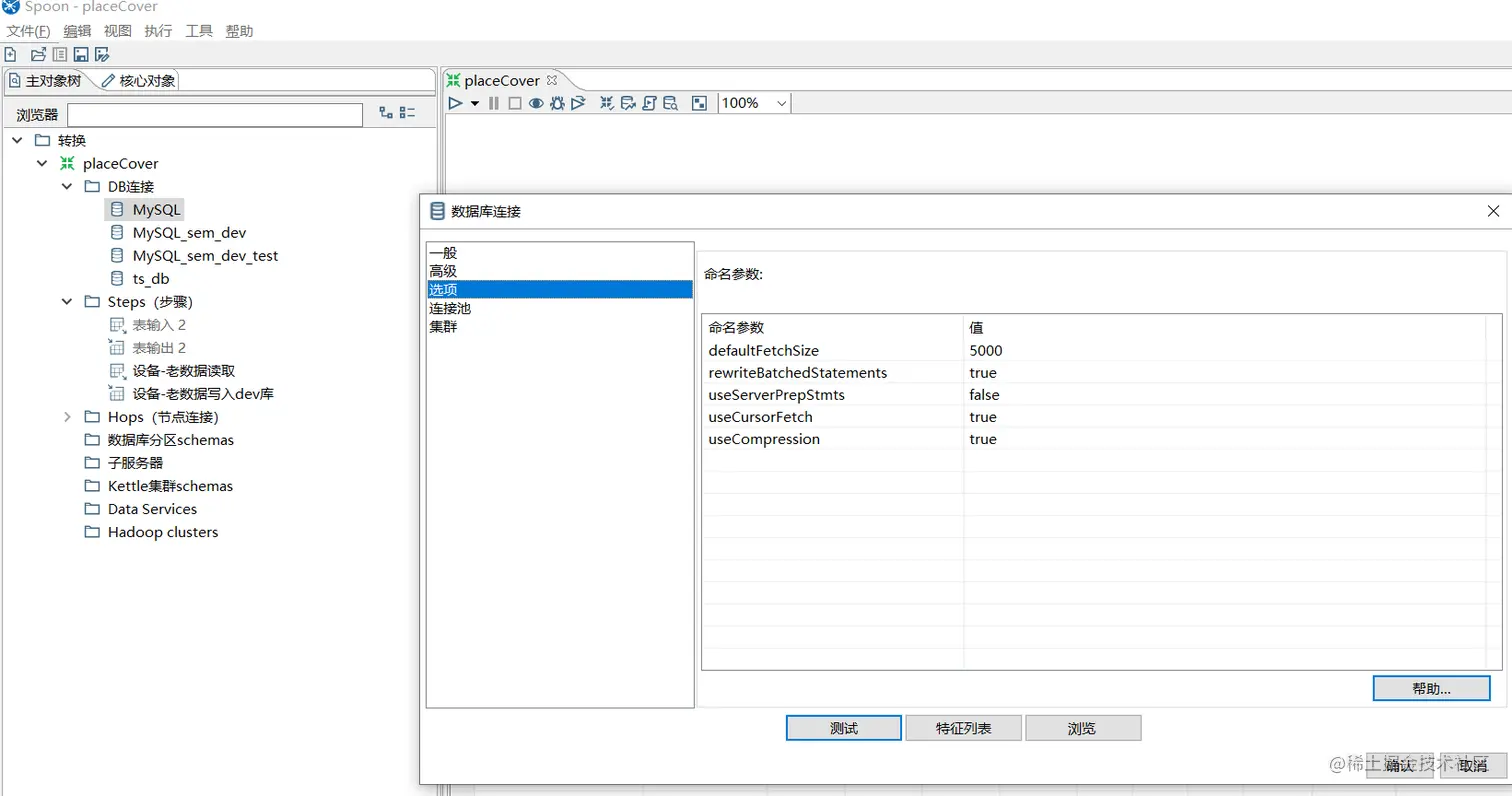Open the 视图 menu
The height and width of the screenshot is (796, 1512).
(x=118, y=31)
